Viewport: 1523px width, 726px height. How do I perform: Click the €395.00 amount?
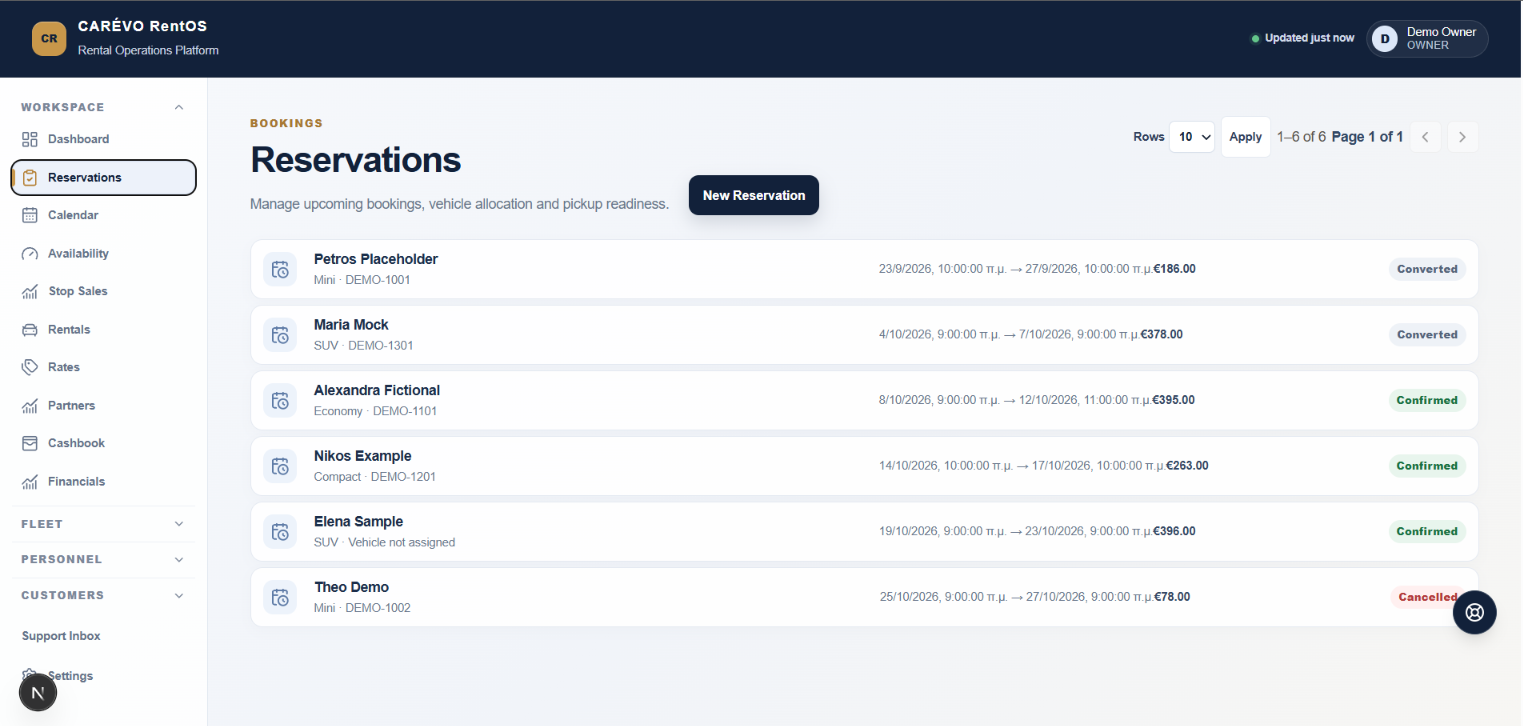pyautogui.click(x=1173, y=400)
